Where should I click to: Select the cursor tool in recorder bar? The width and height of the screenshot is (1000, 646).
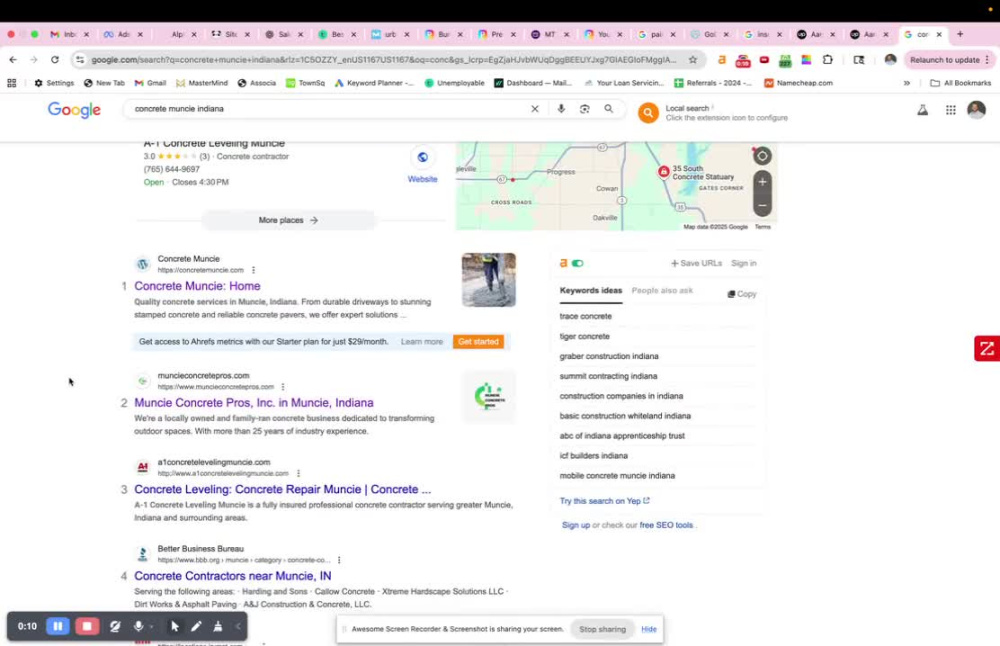coord(175,626)
